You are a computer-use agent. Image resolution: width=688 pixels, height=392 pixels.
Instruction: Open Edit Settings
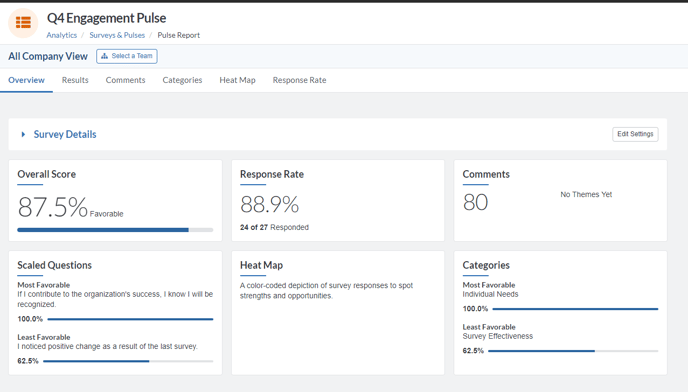tap(635, 134)
